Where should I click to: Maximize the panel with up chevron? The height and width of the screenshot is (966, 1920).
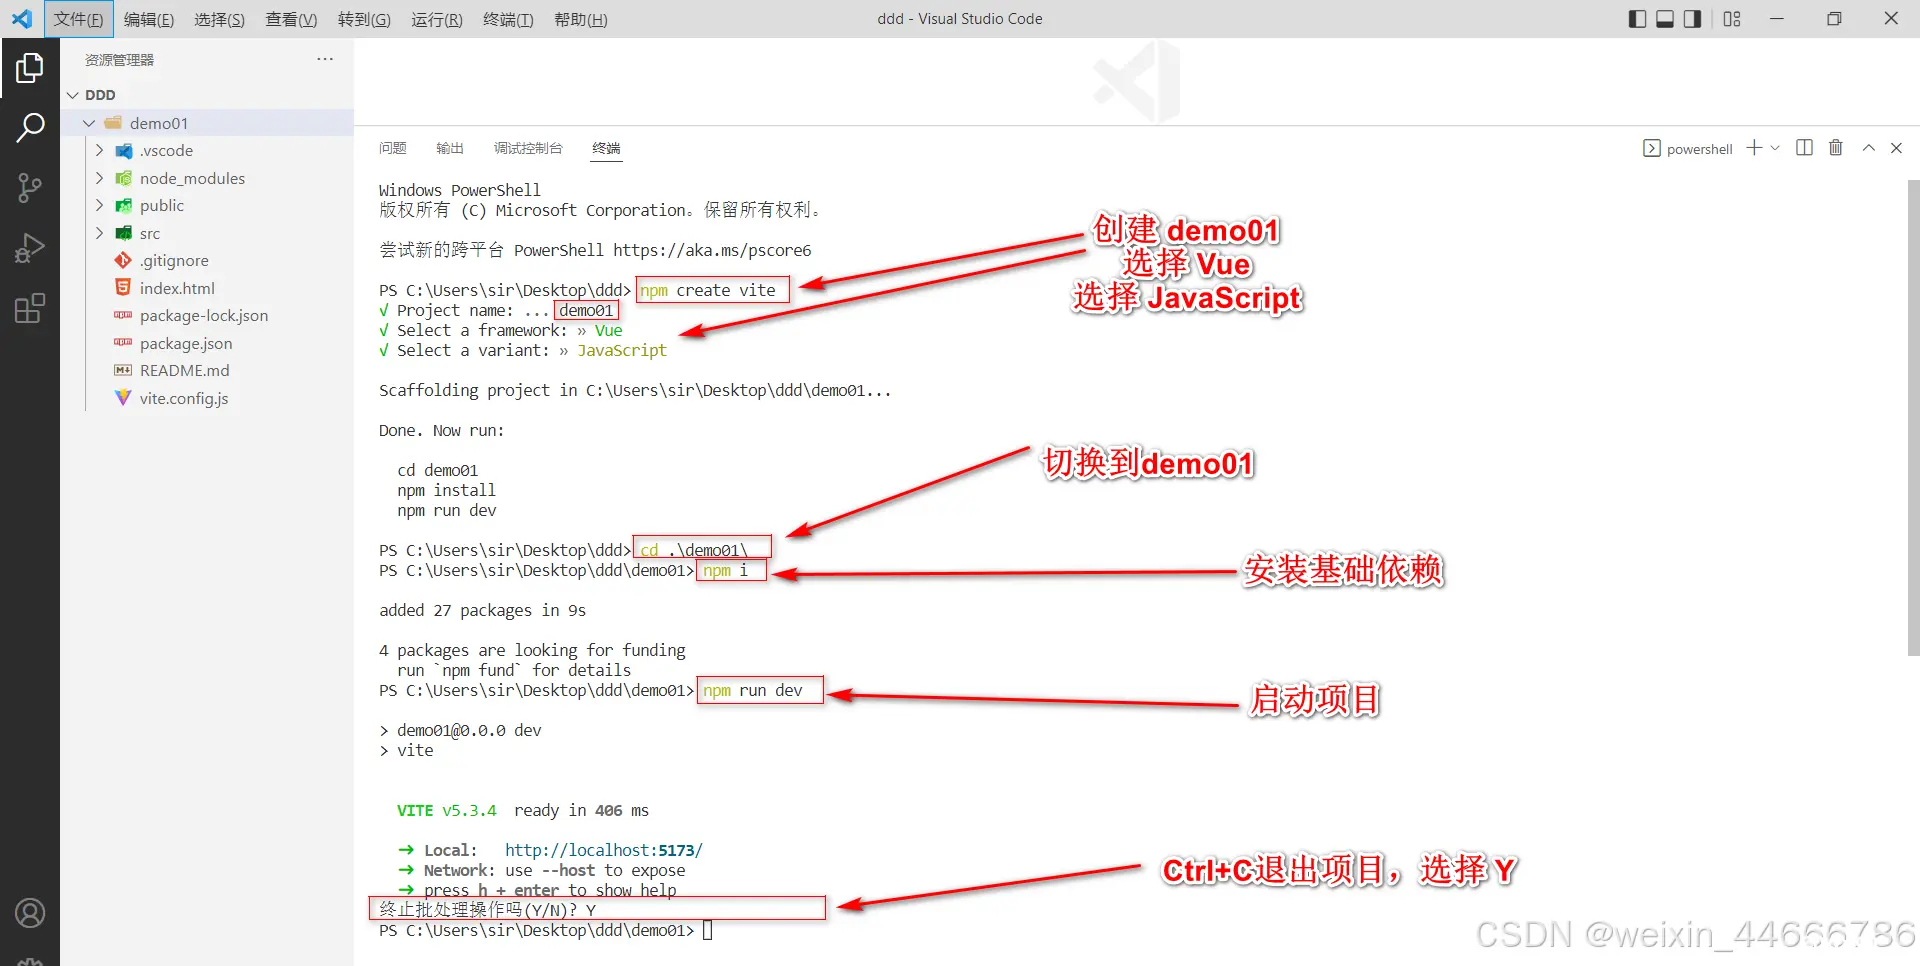(1868, 148)
